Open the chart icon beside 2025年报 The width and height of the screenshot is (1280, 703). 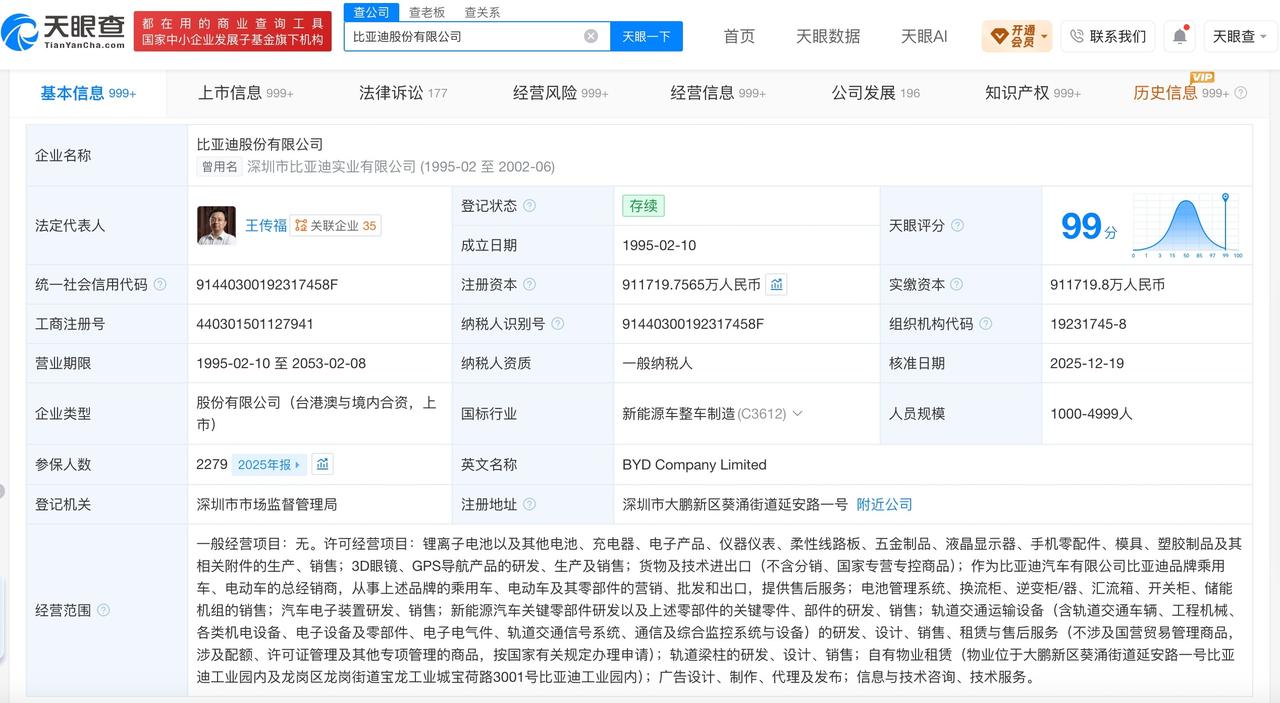[322, 464]
